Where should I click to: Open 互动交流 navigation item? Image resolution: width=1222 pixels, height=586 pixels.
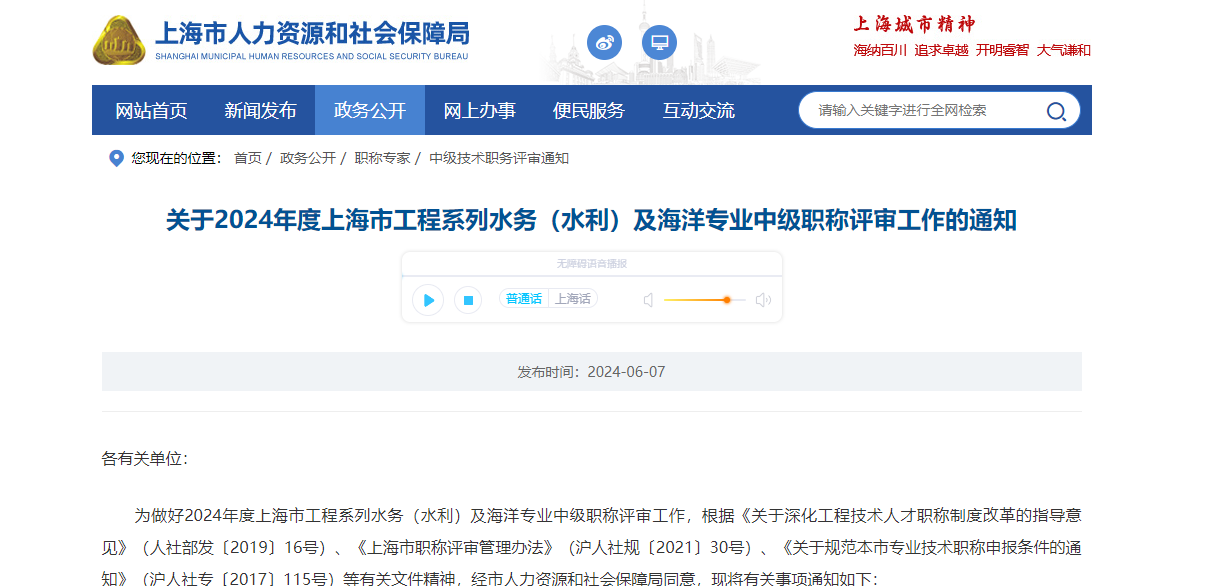pyautogui.click(x=698, y=111)
